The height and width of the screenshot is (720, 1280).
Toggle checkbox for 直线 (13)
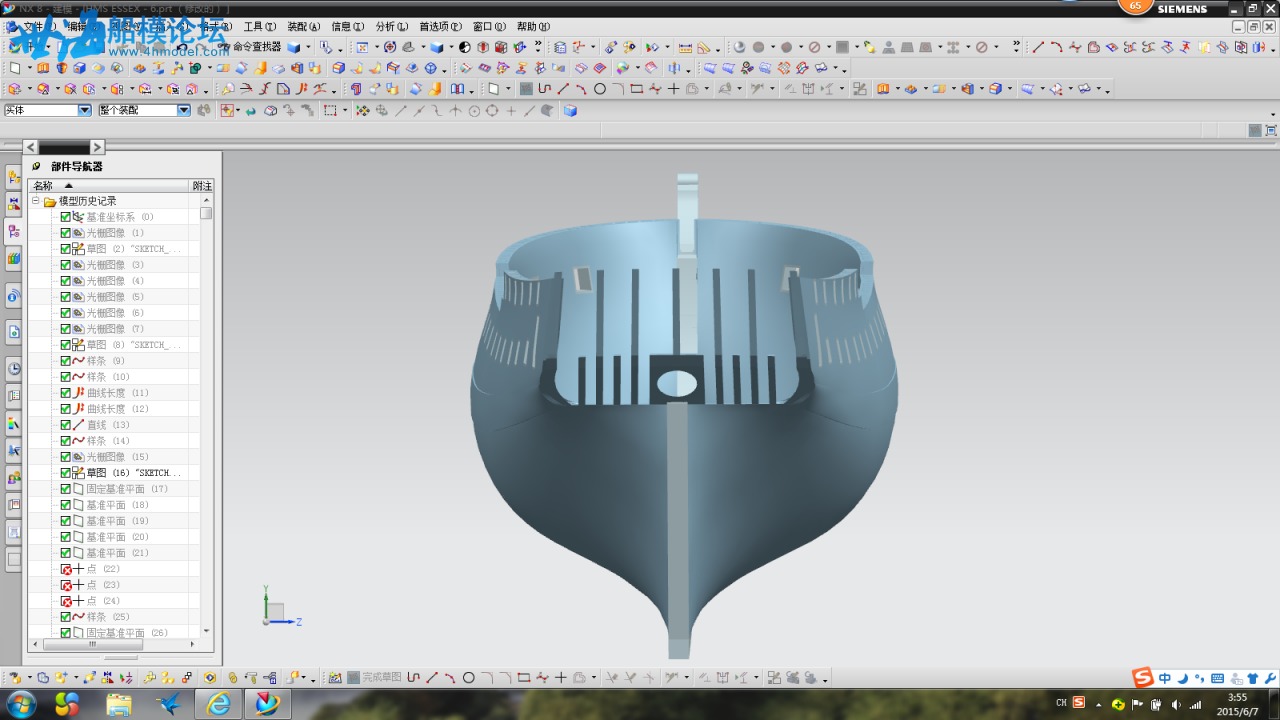(x=66, y=425)
